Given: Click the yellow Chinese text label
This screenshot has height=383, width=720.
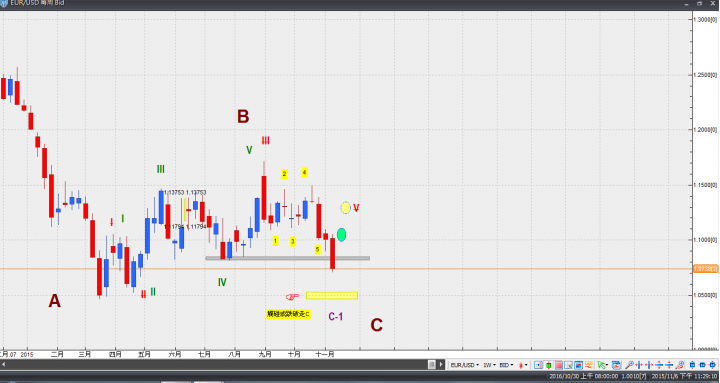Looking at the screenshot, I should [x=288, y=314].
